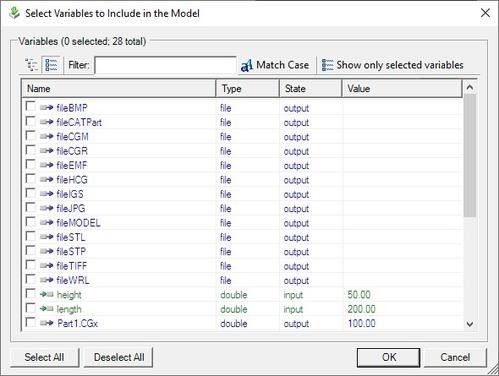
Task: Click the output arrow icon of fileSTL
Action: click(46, 237)
